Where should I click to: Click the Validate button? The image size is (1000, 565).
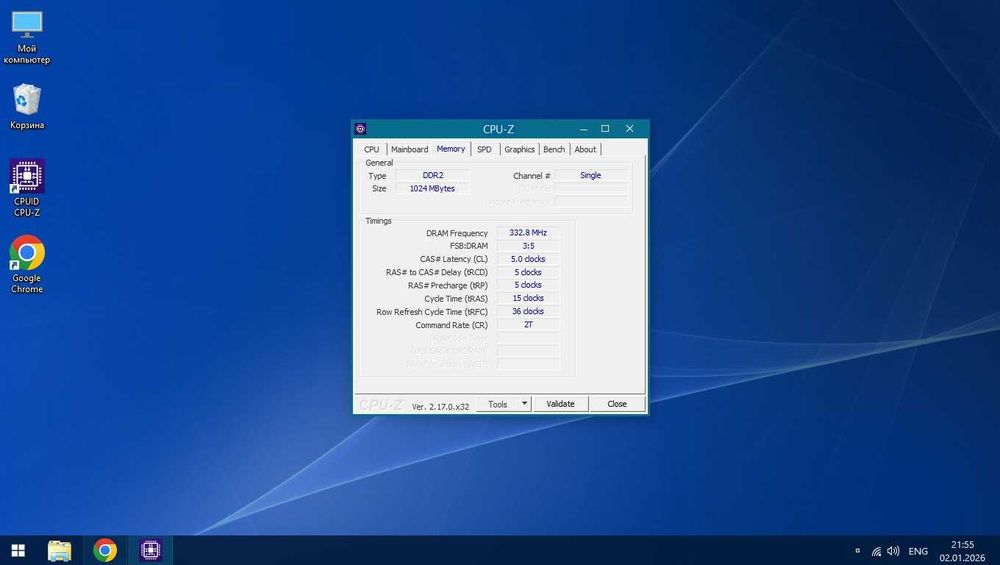coord(561,404)
